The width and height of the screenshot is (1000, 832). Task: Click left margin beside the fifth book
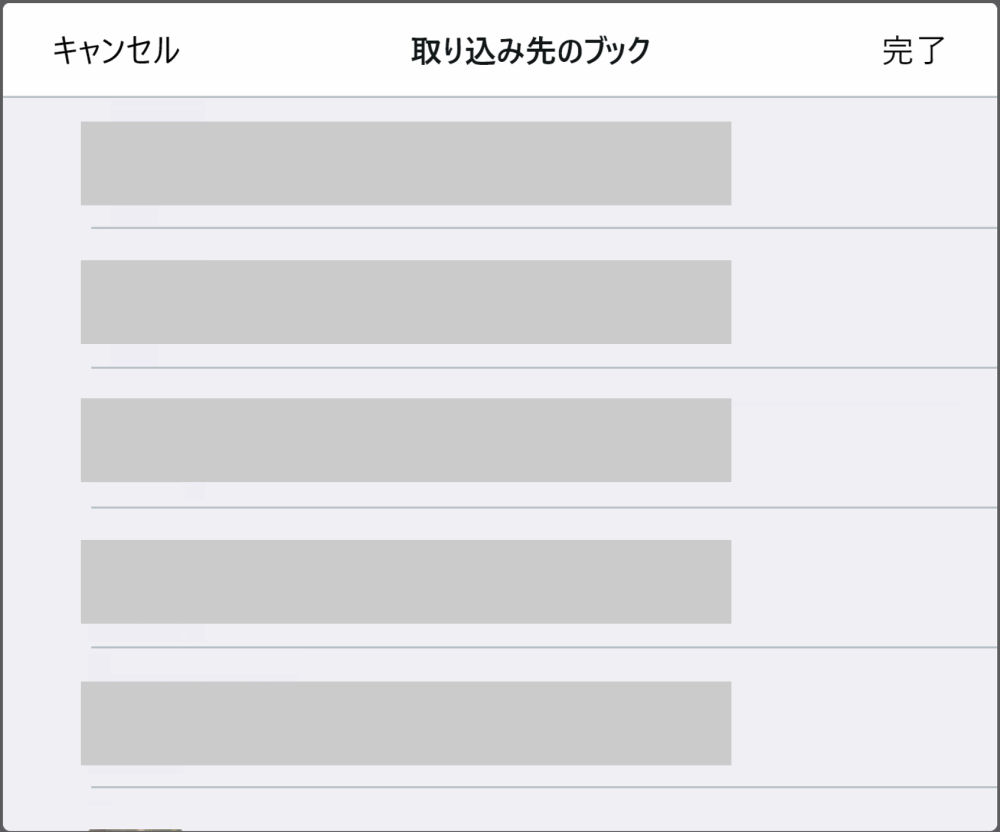pos(40,723)
